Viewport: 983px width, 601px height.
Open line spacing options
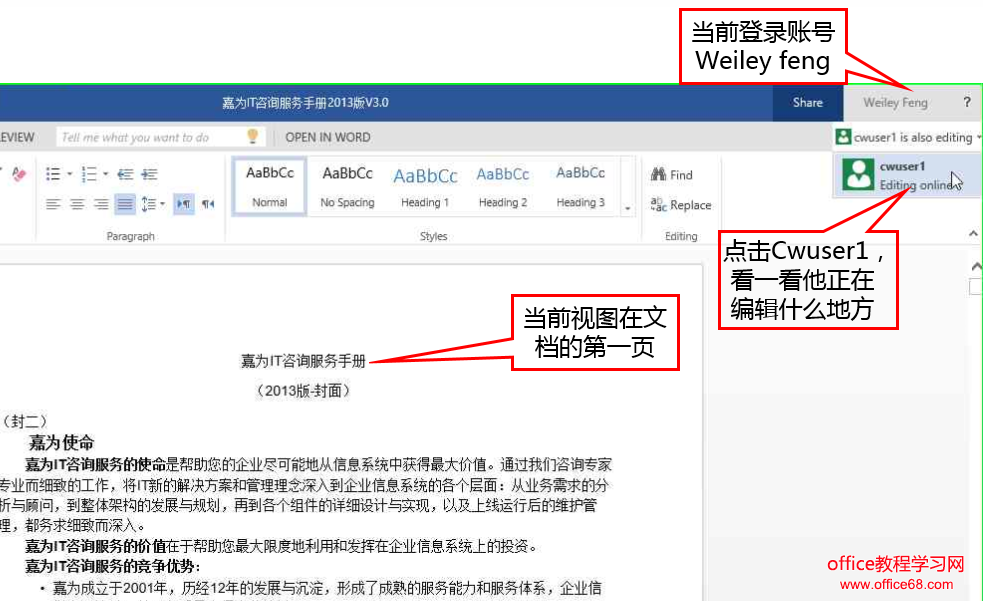(x=149, y=204)
